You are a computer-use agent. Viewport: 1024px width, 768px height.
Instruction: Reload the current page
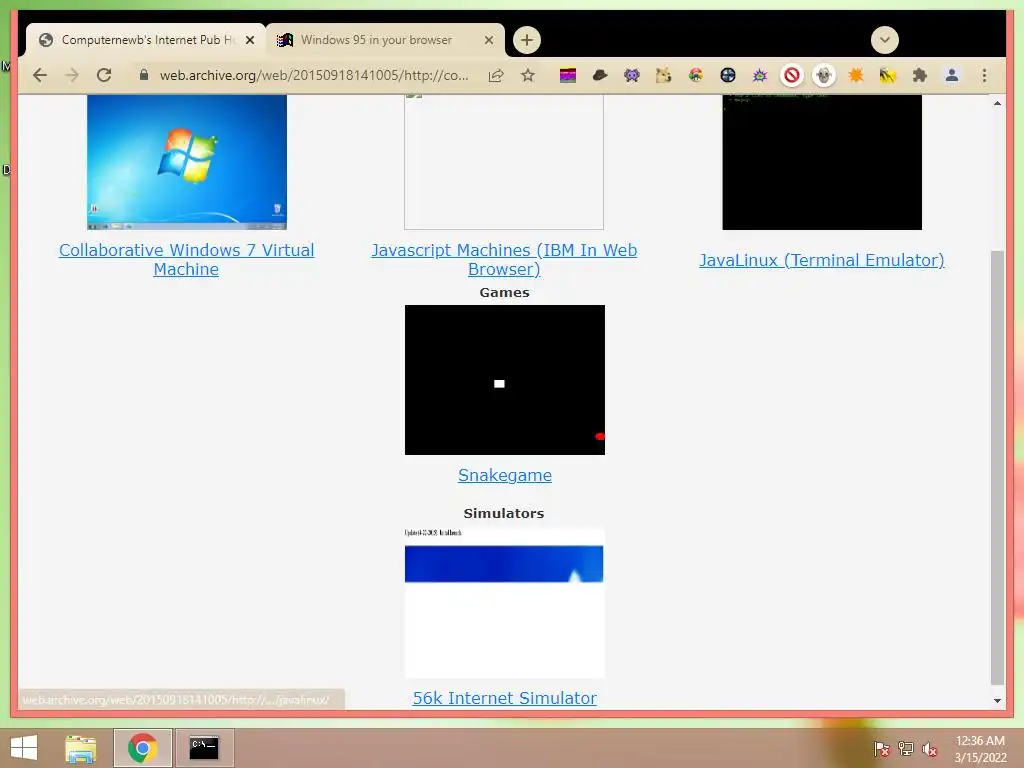(x=104, y=75)
